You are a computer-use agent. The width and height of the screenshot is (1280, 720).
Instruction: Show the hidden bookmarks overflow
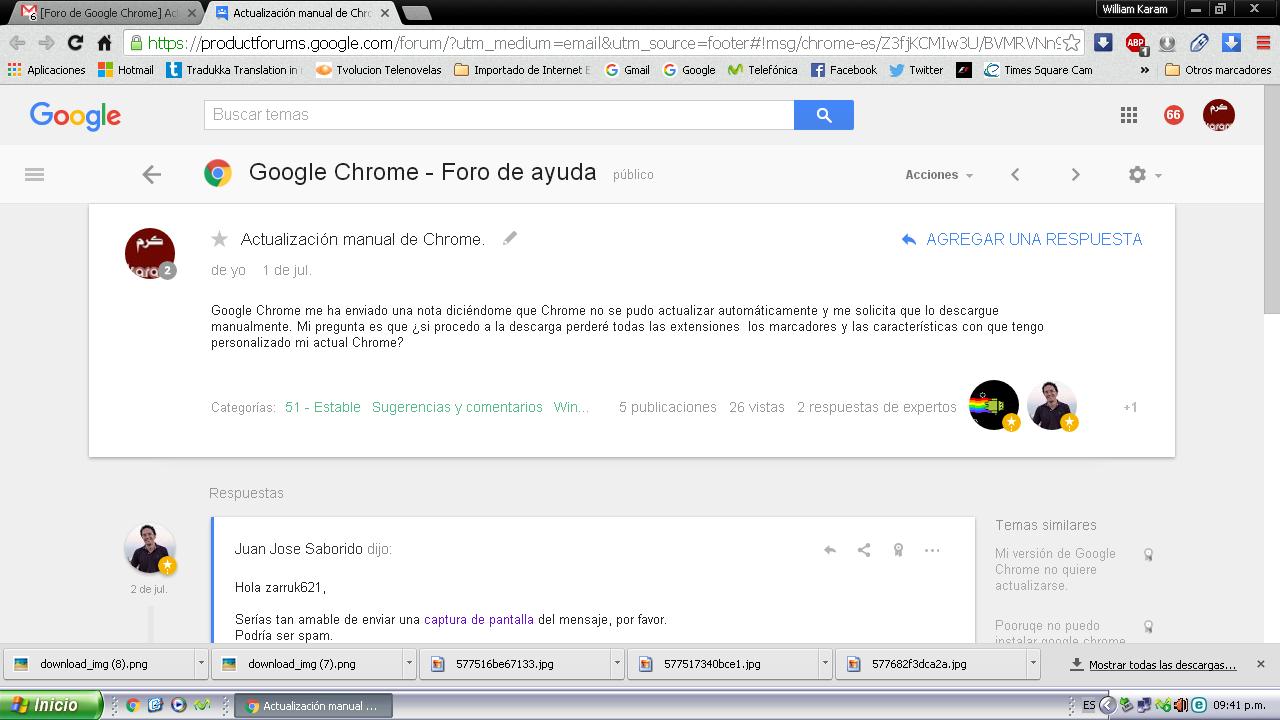[1145, 70]
